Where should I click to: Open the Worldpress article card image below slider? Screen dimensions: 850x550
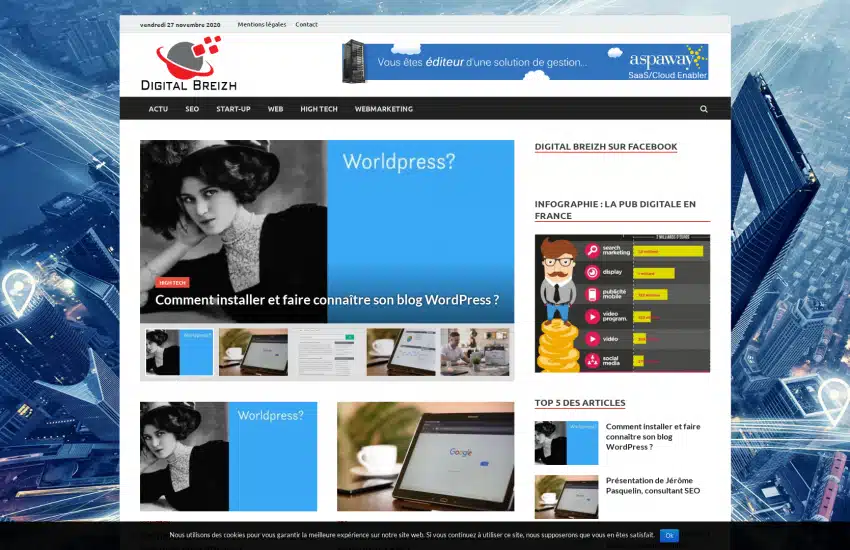coord(228,456)
